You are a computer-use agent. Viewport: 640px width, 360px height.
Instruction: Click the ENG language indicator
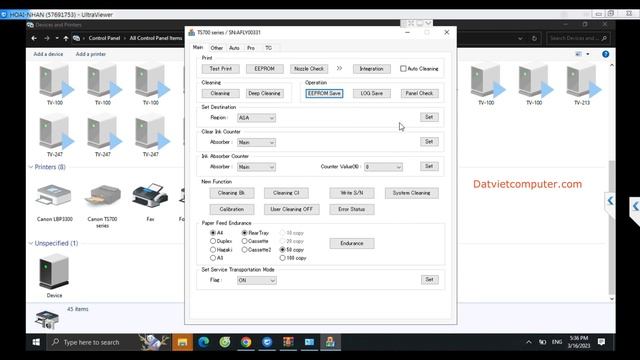point(557,342)
